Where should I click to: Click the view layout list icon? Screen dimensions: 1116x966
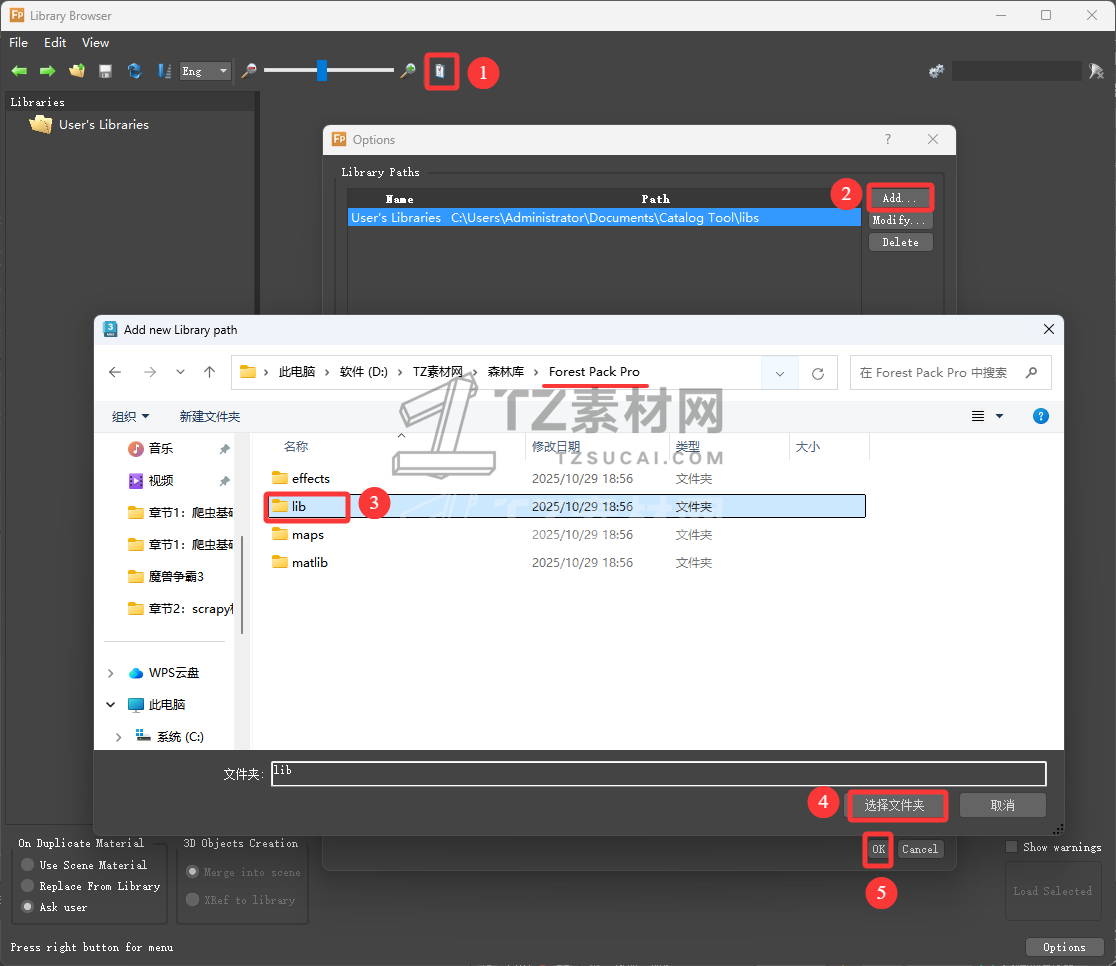pos(978,416)
